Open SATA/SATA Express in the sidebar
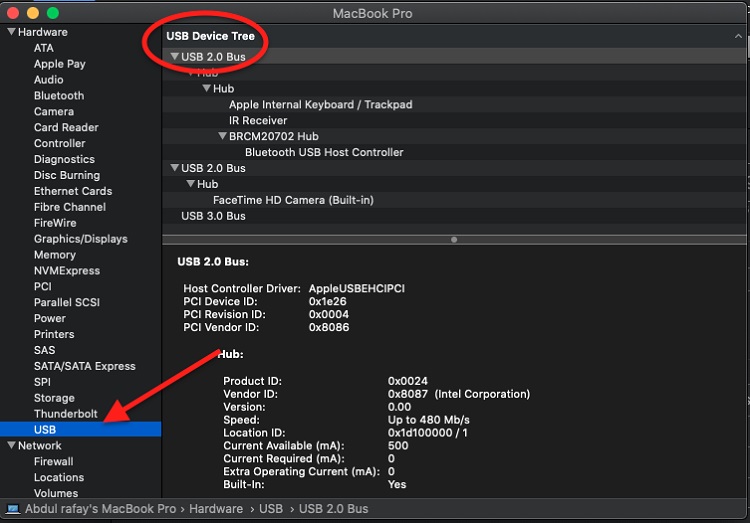The width and height of the screenshot is (750, 523). (85, 366)
